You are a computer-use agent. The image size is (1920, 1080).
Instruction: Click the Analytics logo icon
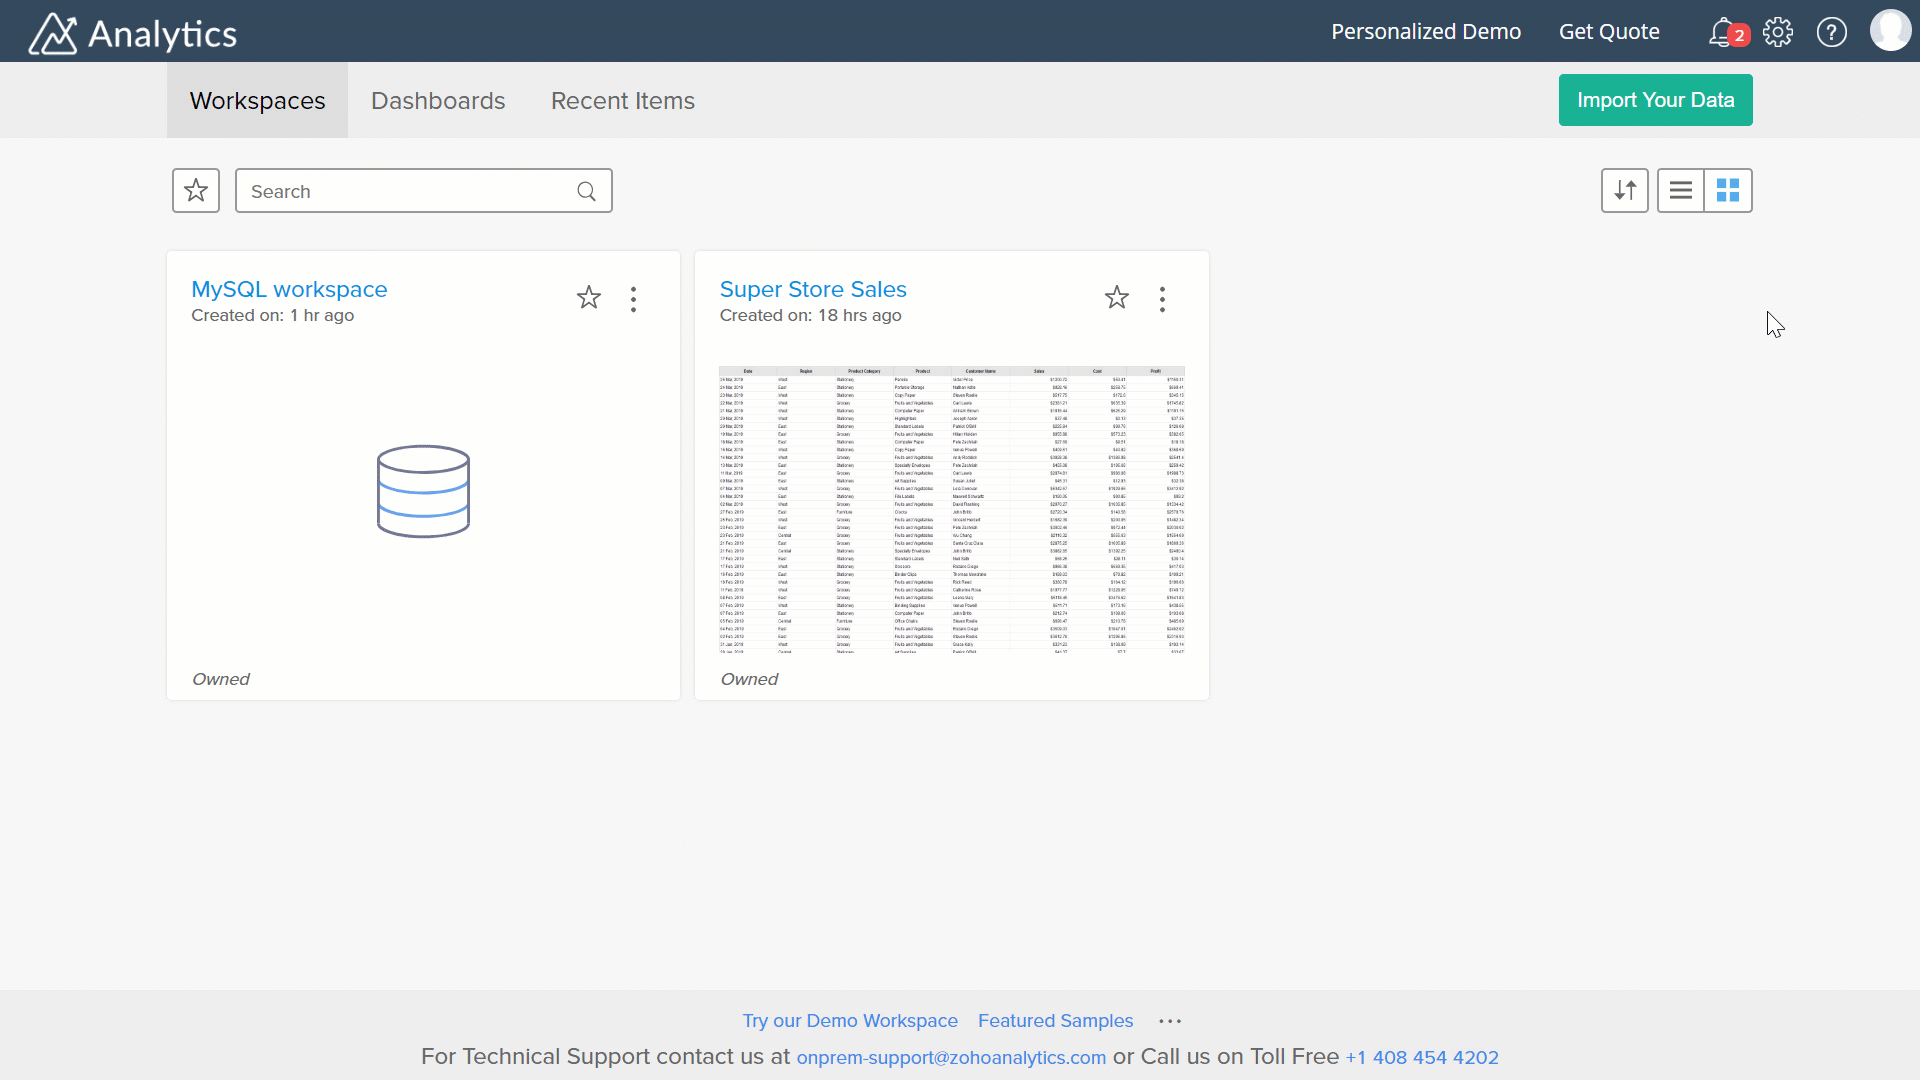point(53,33)
